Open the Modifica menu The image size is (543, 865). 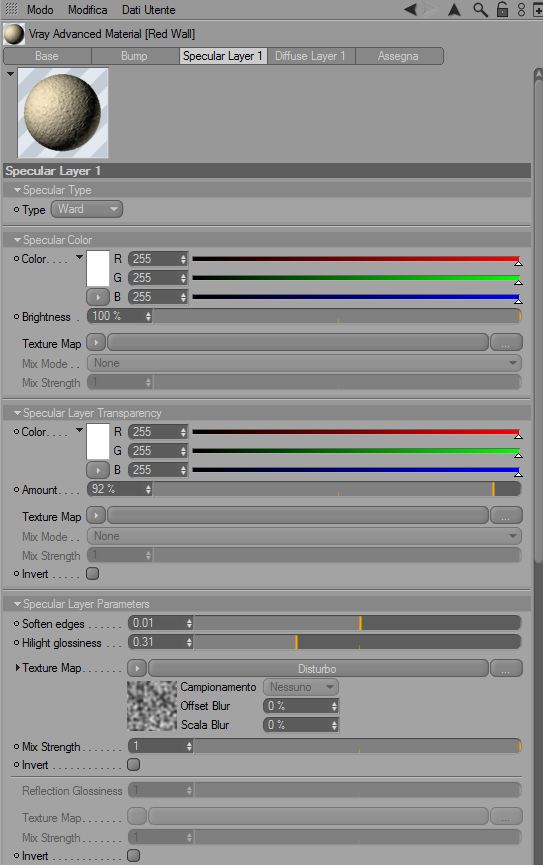point(87,10)
